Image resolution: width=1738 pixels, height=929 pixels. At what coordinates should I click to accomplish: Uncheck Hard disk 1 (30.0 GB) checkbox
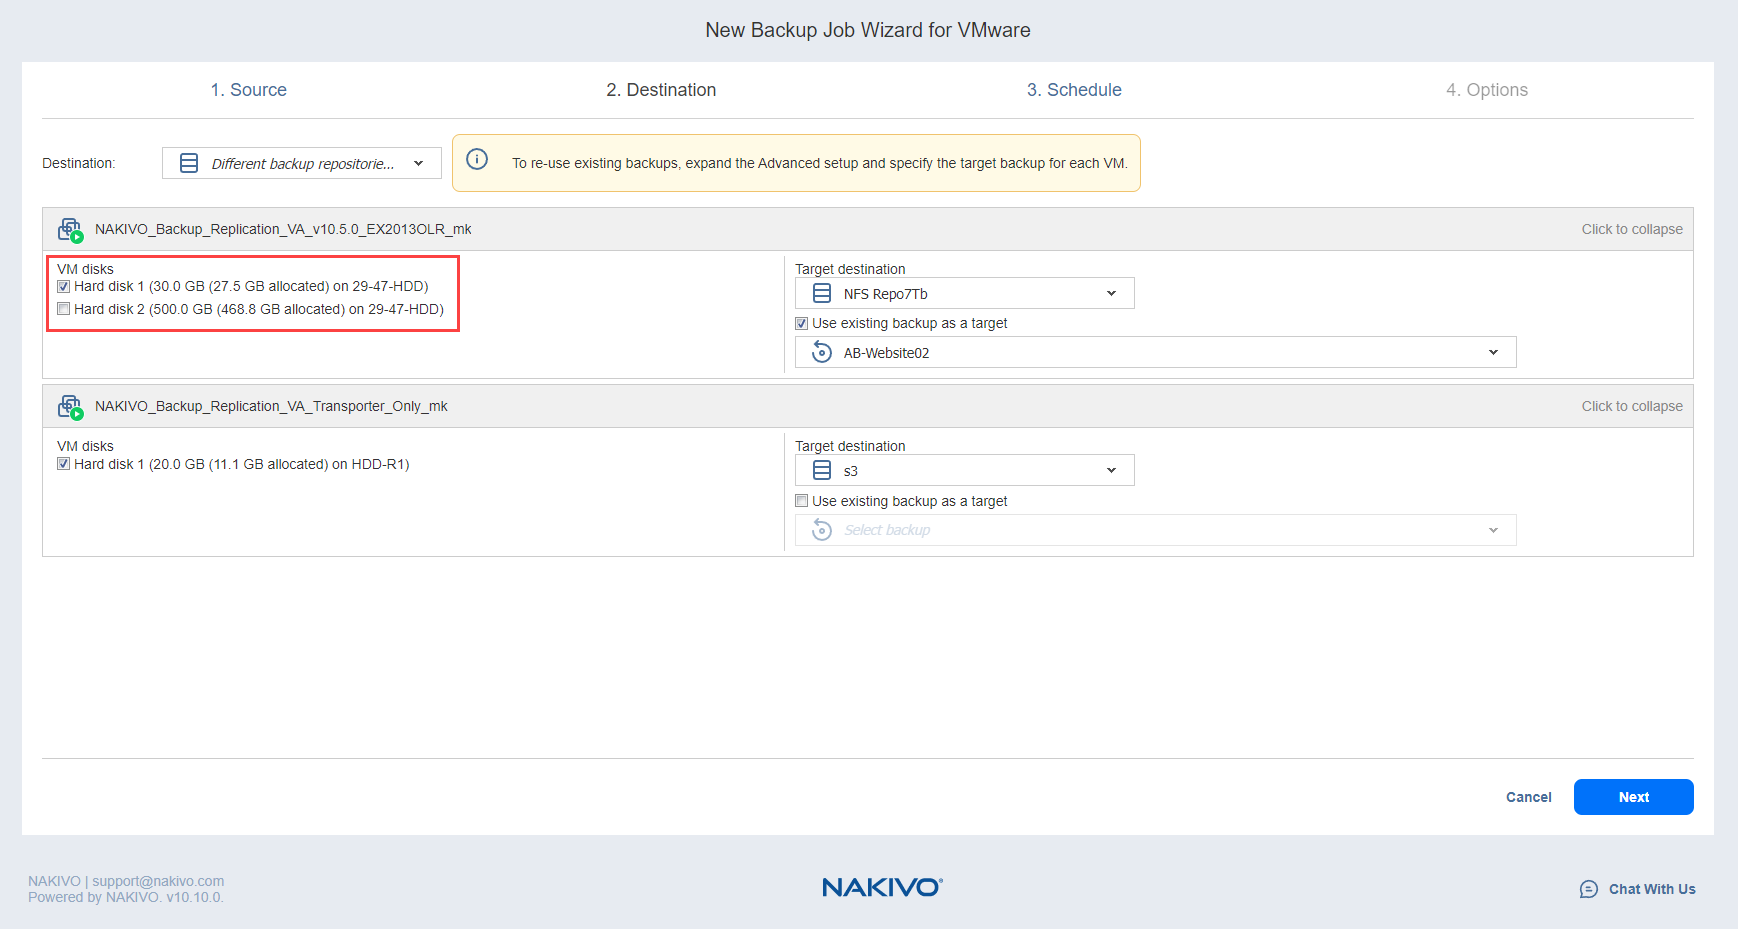tap(64, 287)
